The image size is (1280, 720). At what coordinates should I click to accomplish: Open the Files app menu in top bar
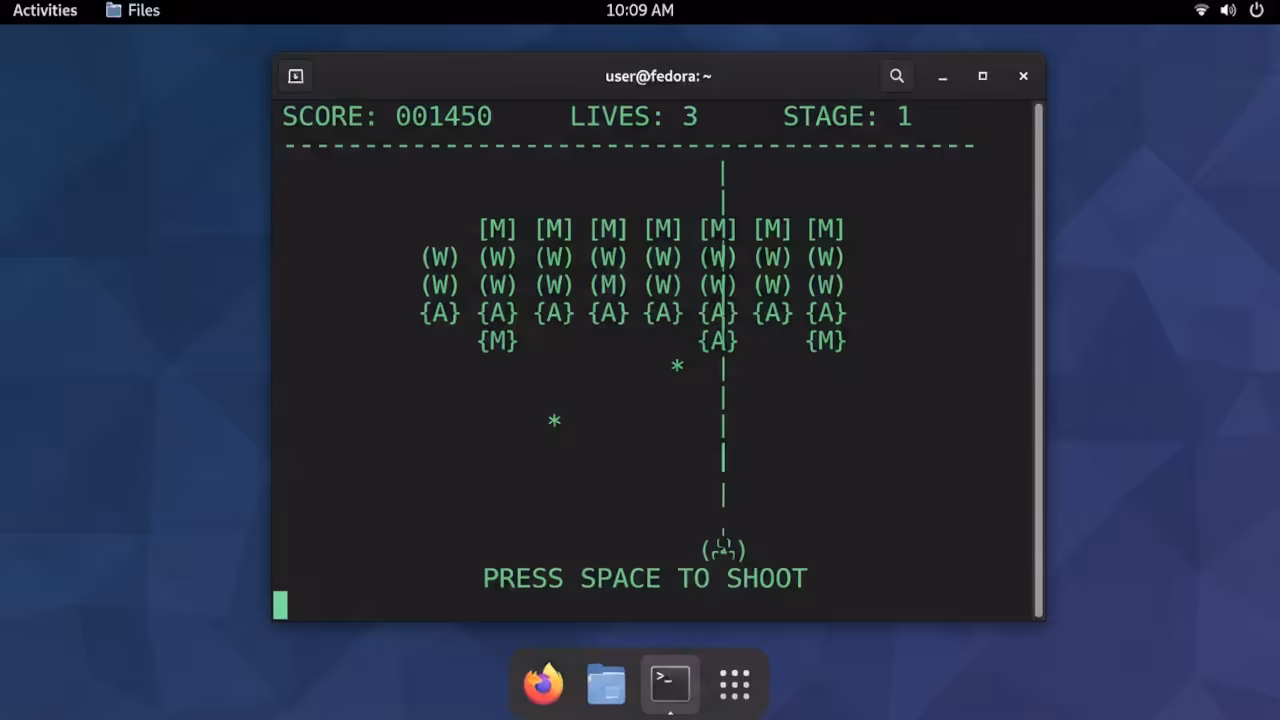coord(133,10)
